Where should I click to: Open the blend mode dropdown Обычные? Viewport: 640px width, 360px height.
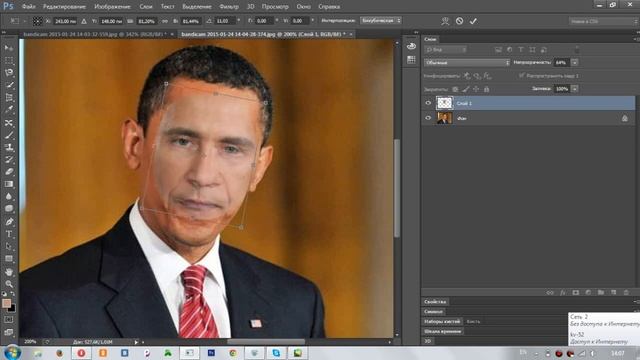(467, 62)
